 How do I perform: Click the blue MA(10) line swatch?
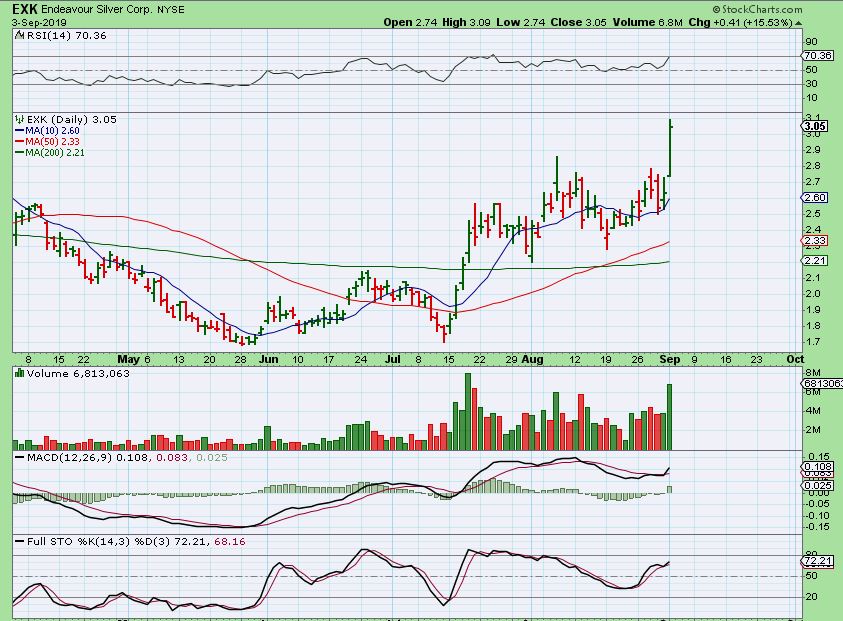pyautogui.click(x=20, y=131)
